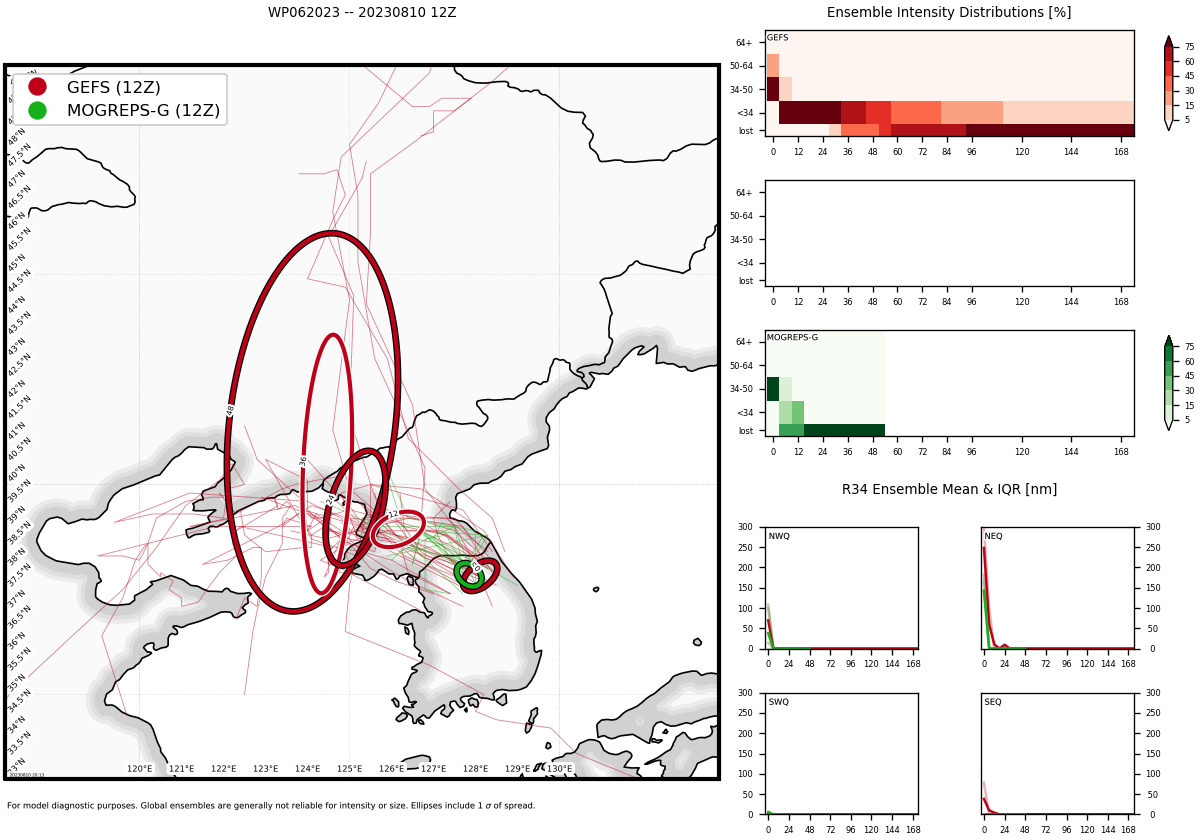Click the red GEFS colorbar
This screenshot has height=840, width=1200.
pos(1169,83)
